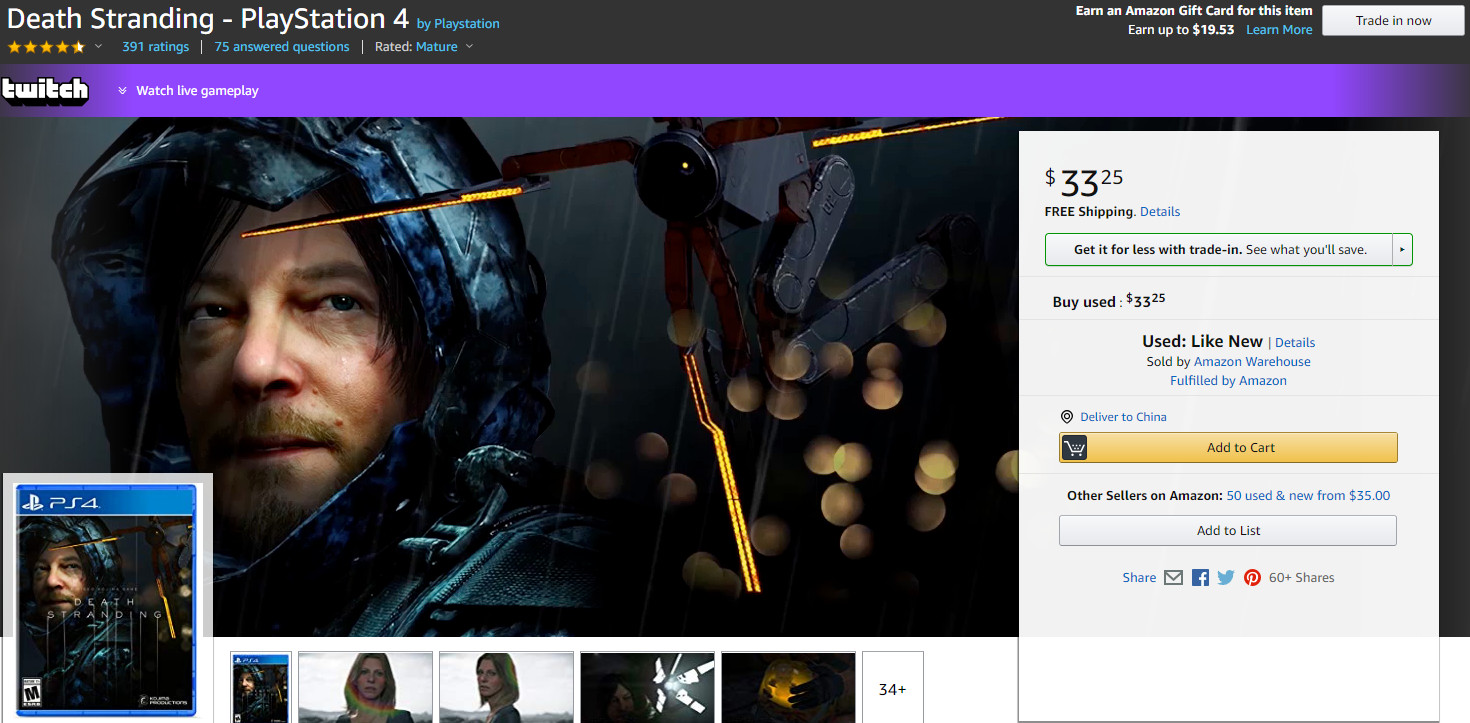Expand the star rating dropdown arrow
This screenshot has width=1470, height=723.
click(x=98, y=47)
